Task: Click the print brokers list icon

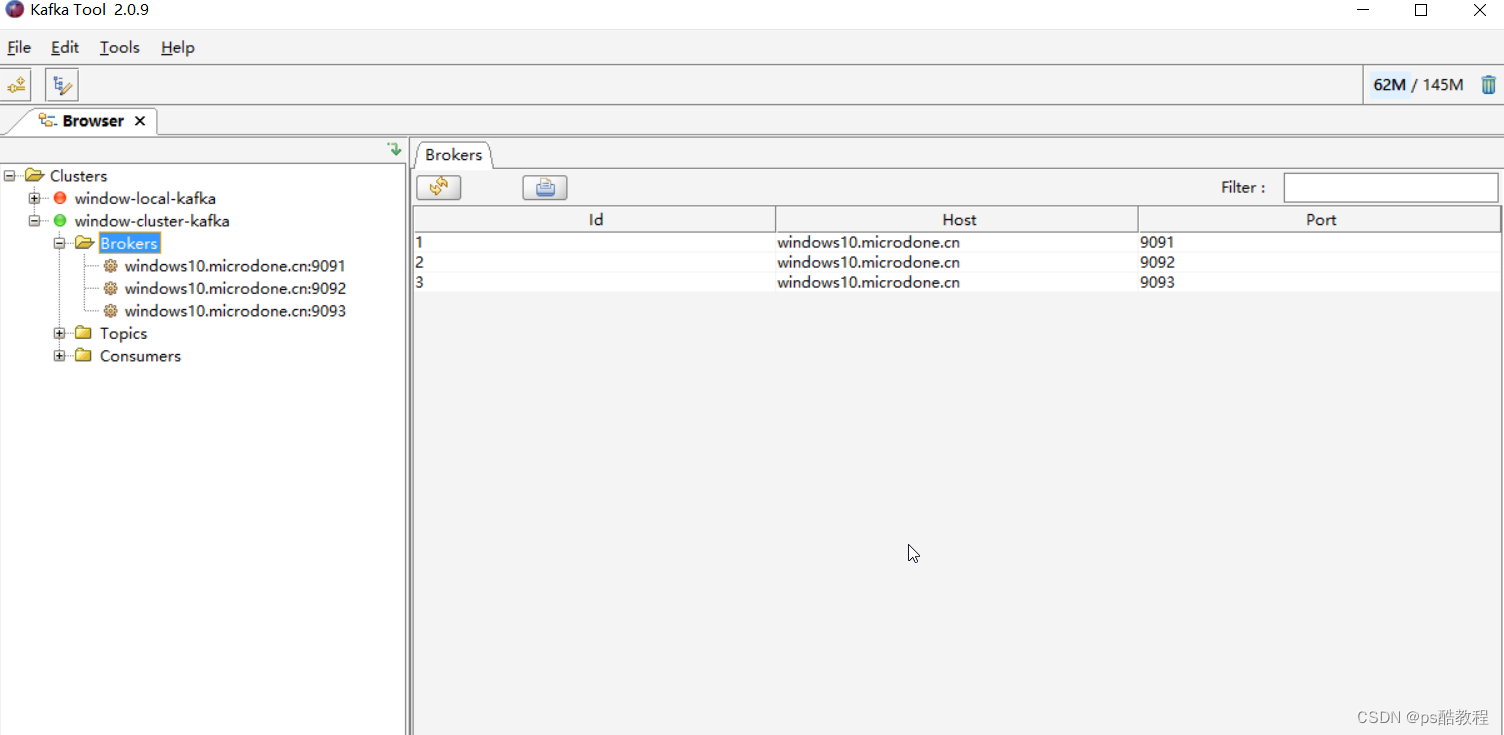Action: 545,187
